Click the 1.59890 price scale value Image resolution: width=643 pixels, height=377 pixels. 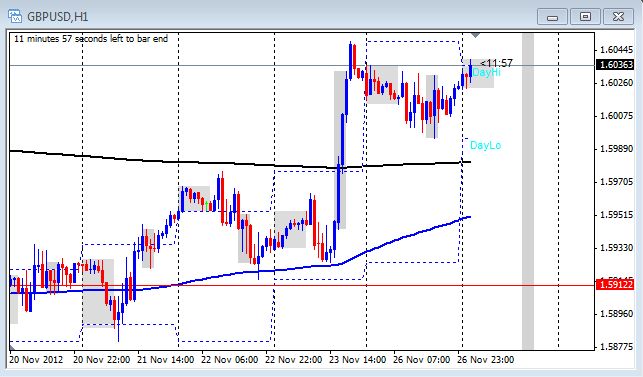point(616,149)
